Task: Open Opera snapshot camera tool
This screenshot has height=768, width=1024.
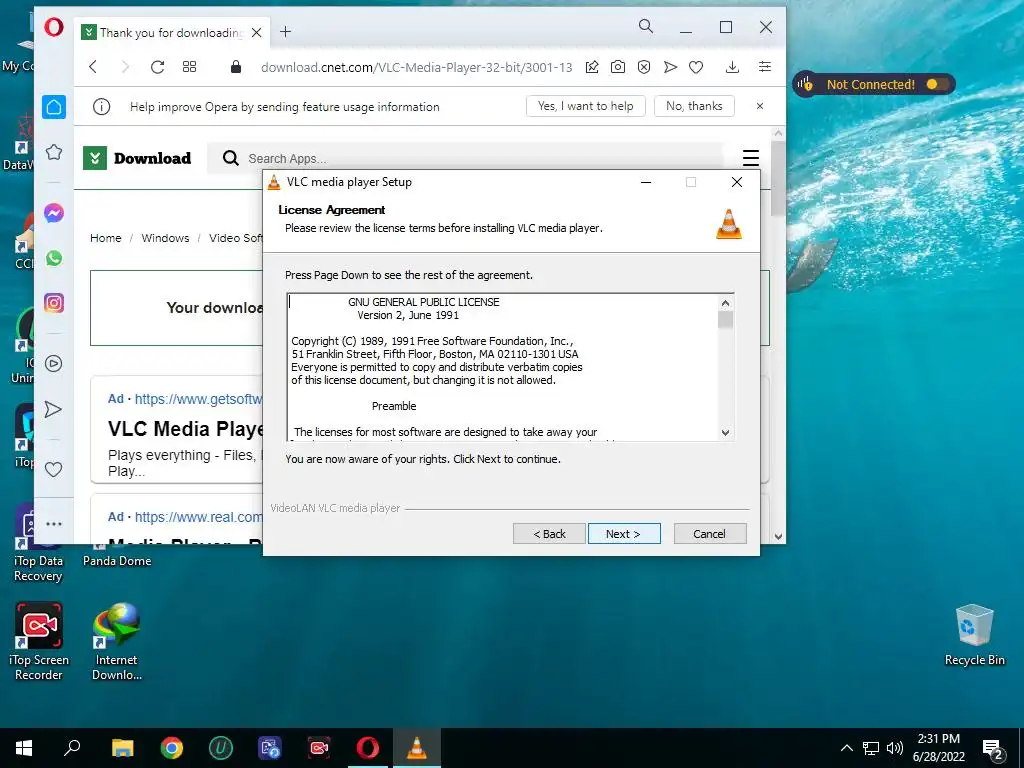Action: (x=618, y=67)
